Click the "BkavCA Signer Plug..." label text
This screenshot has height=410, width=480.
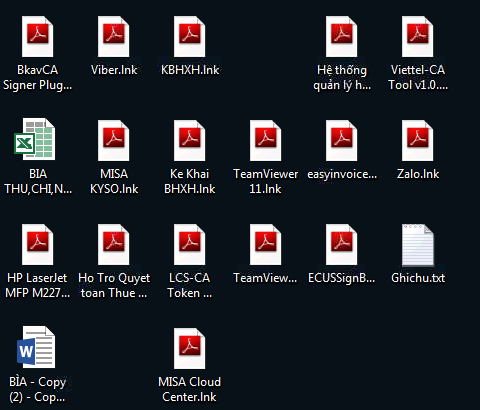[37, 78]
